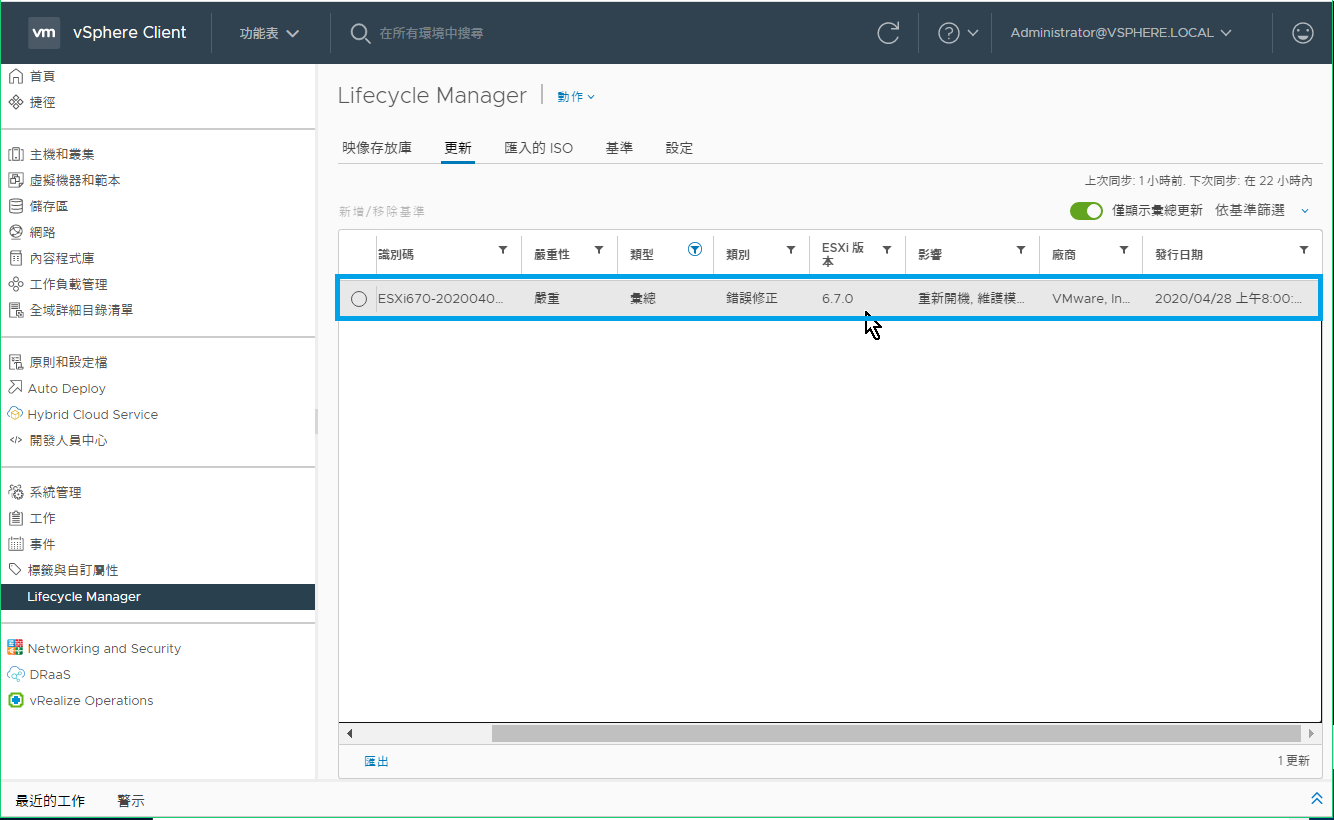Filter the 嚴重性 column
The width and height of the screenshot is (1334, 820).
pyautogui.click(x=599, y=250)
